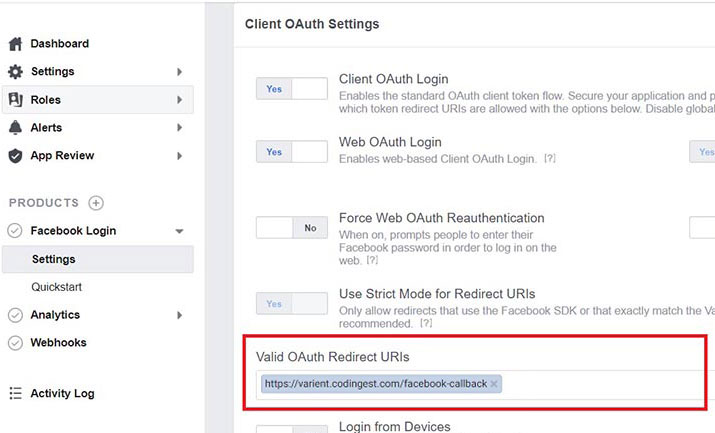This screenshot has height=433, width=715.
Task: Open the Webhooks product page
Action: click(58, 343)
